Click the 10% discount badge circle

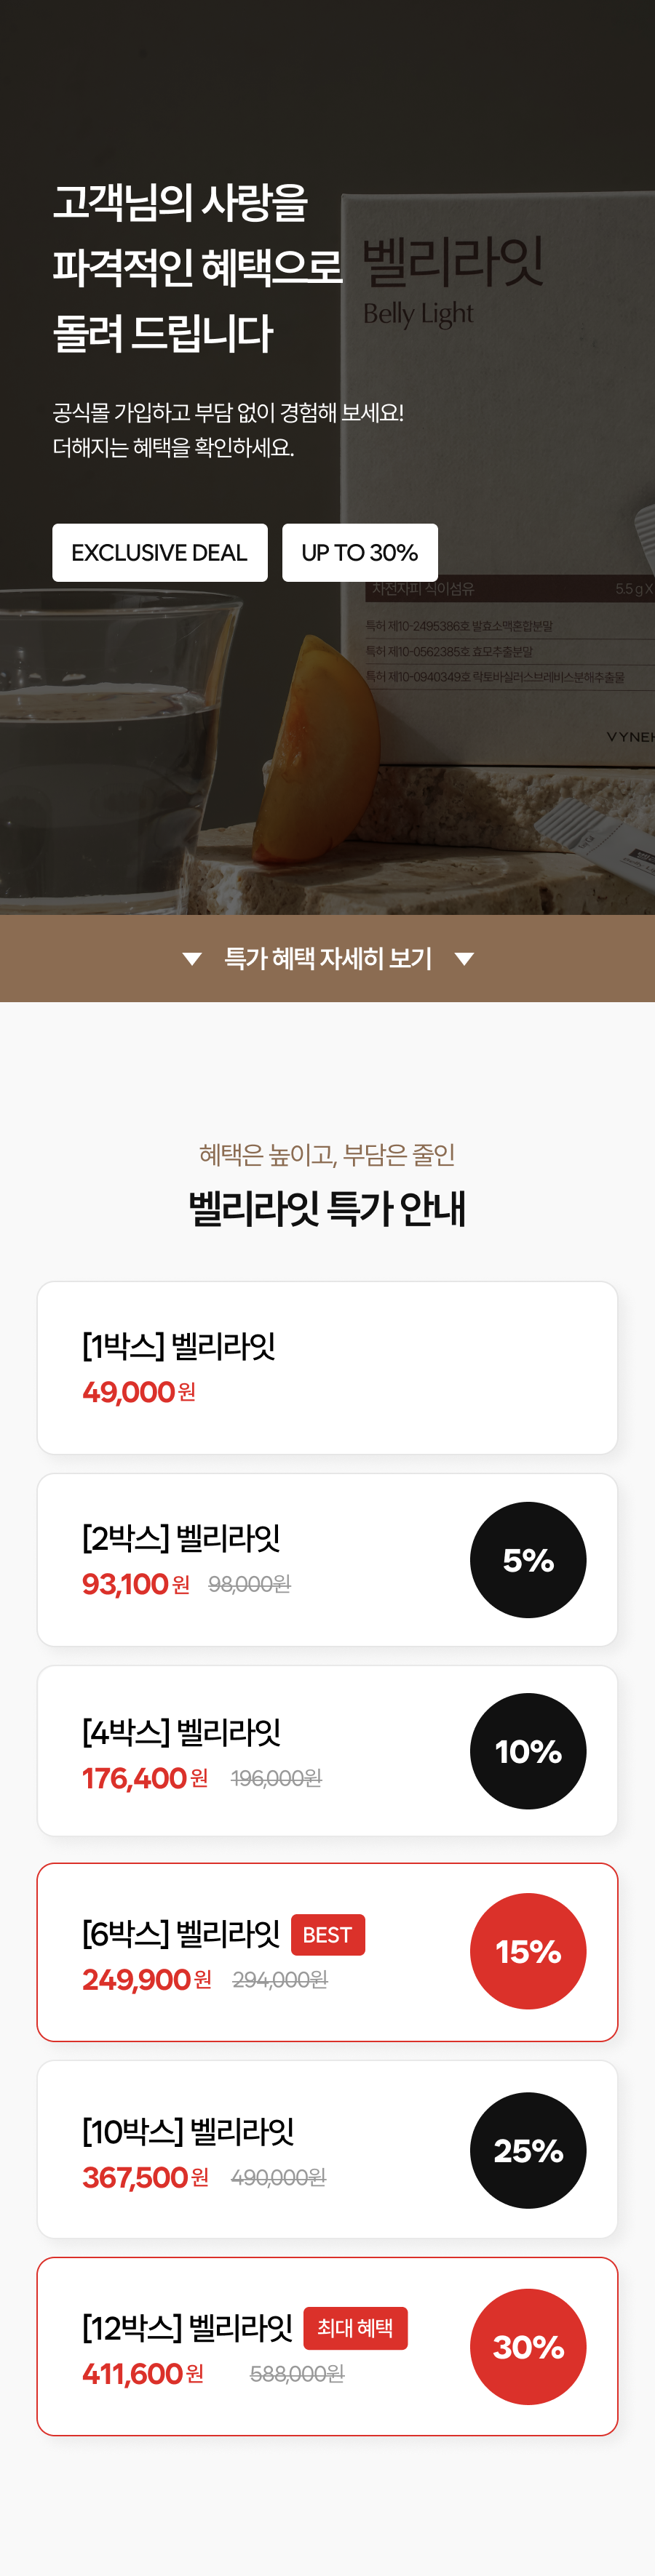pyautogui.click(x=528, y=1751)
